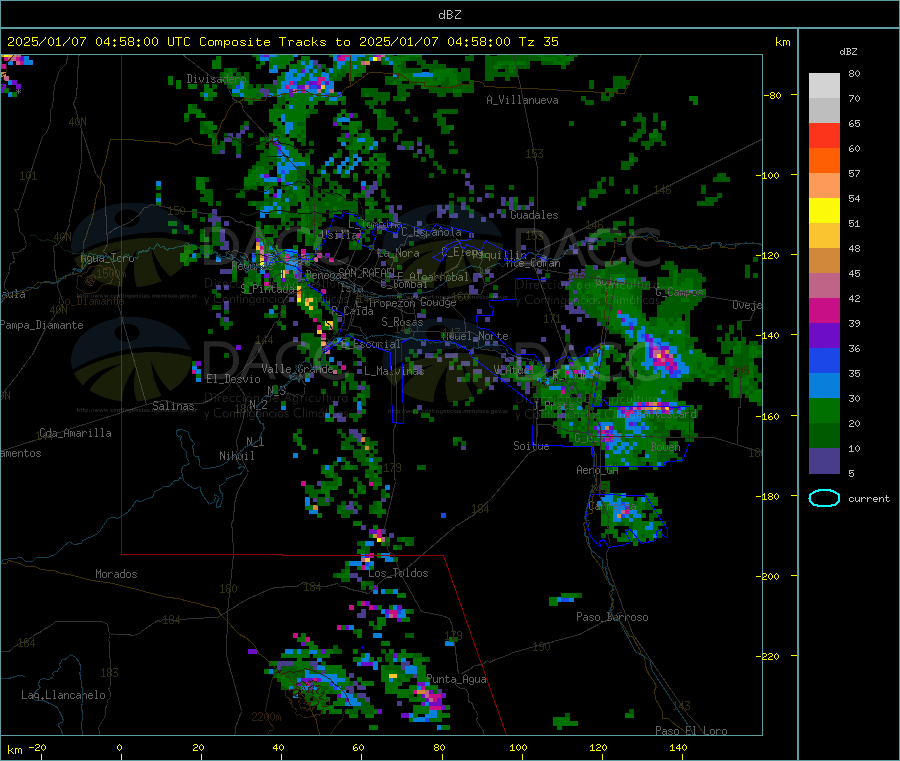Screen dimensions: 900x761
Task: Select the L_Malvinas label
Action: point(394,371)
